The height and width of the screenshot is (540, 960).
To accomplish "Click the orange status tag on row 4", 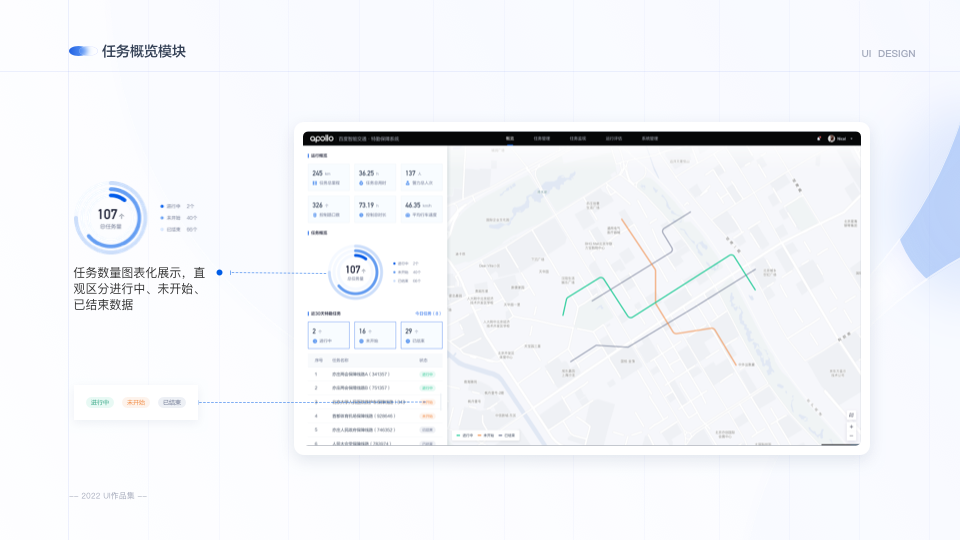I will coord(427,416).
